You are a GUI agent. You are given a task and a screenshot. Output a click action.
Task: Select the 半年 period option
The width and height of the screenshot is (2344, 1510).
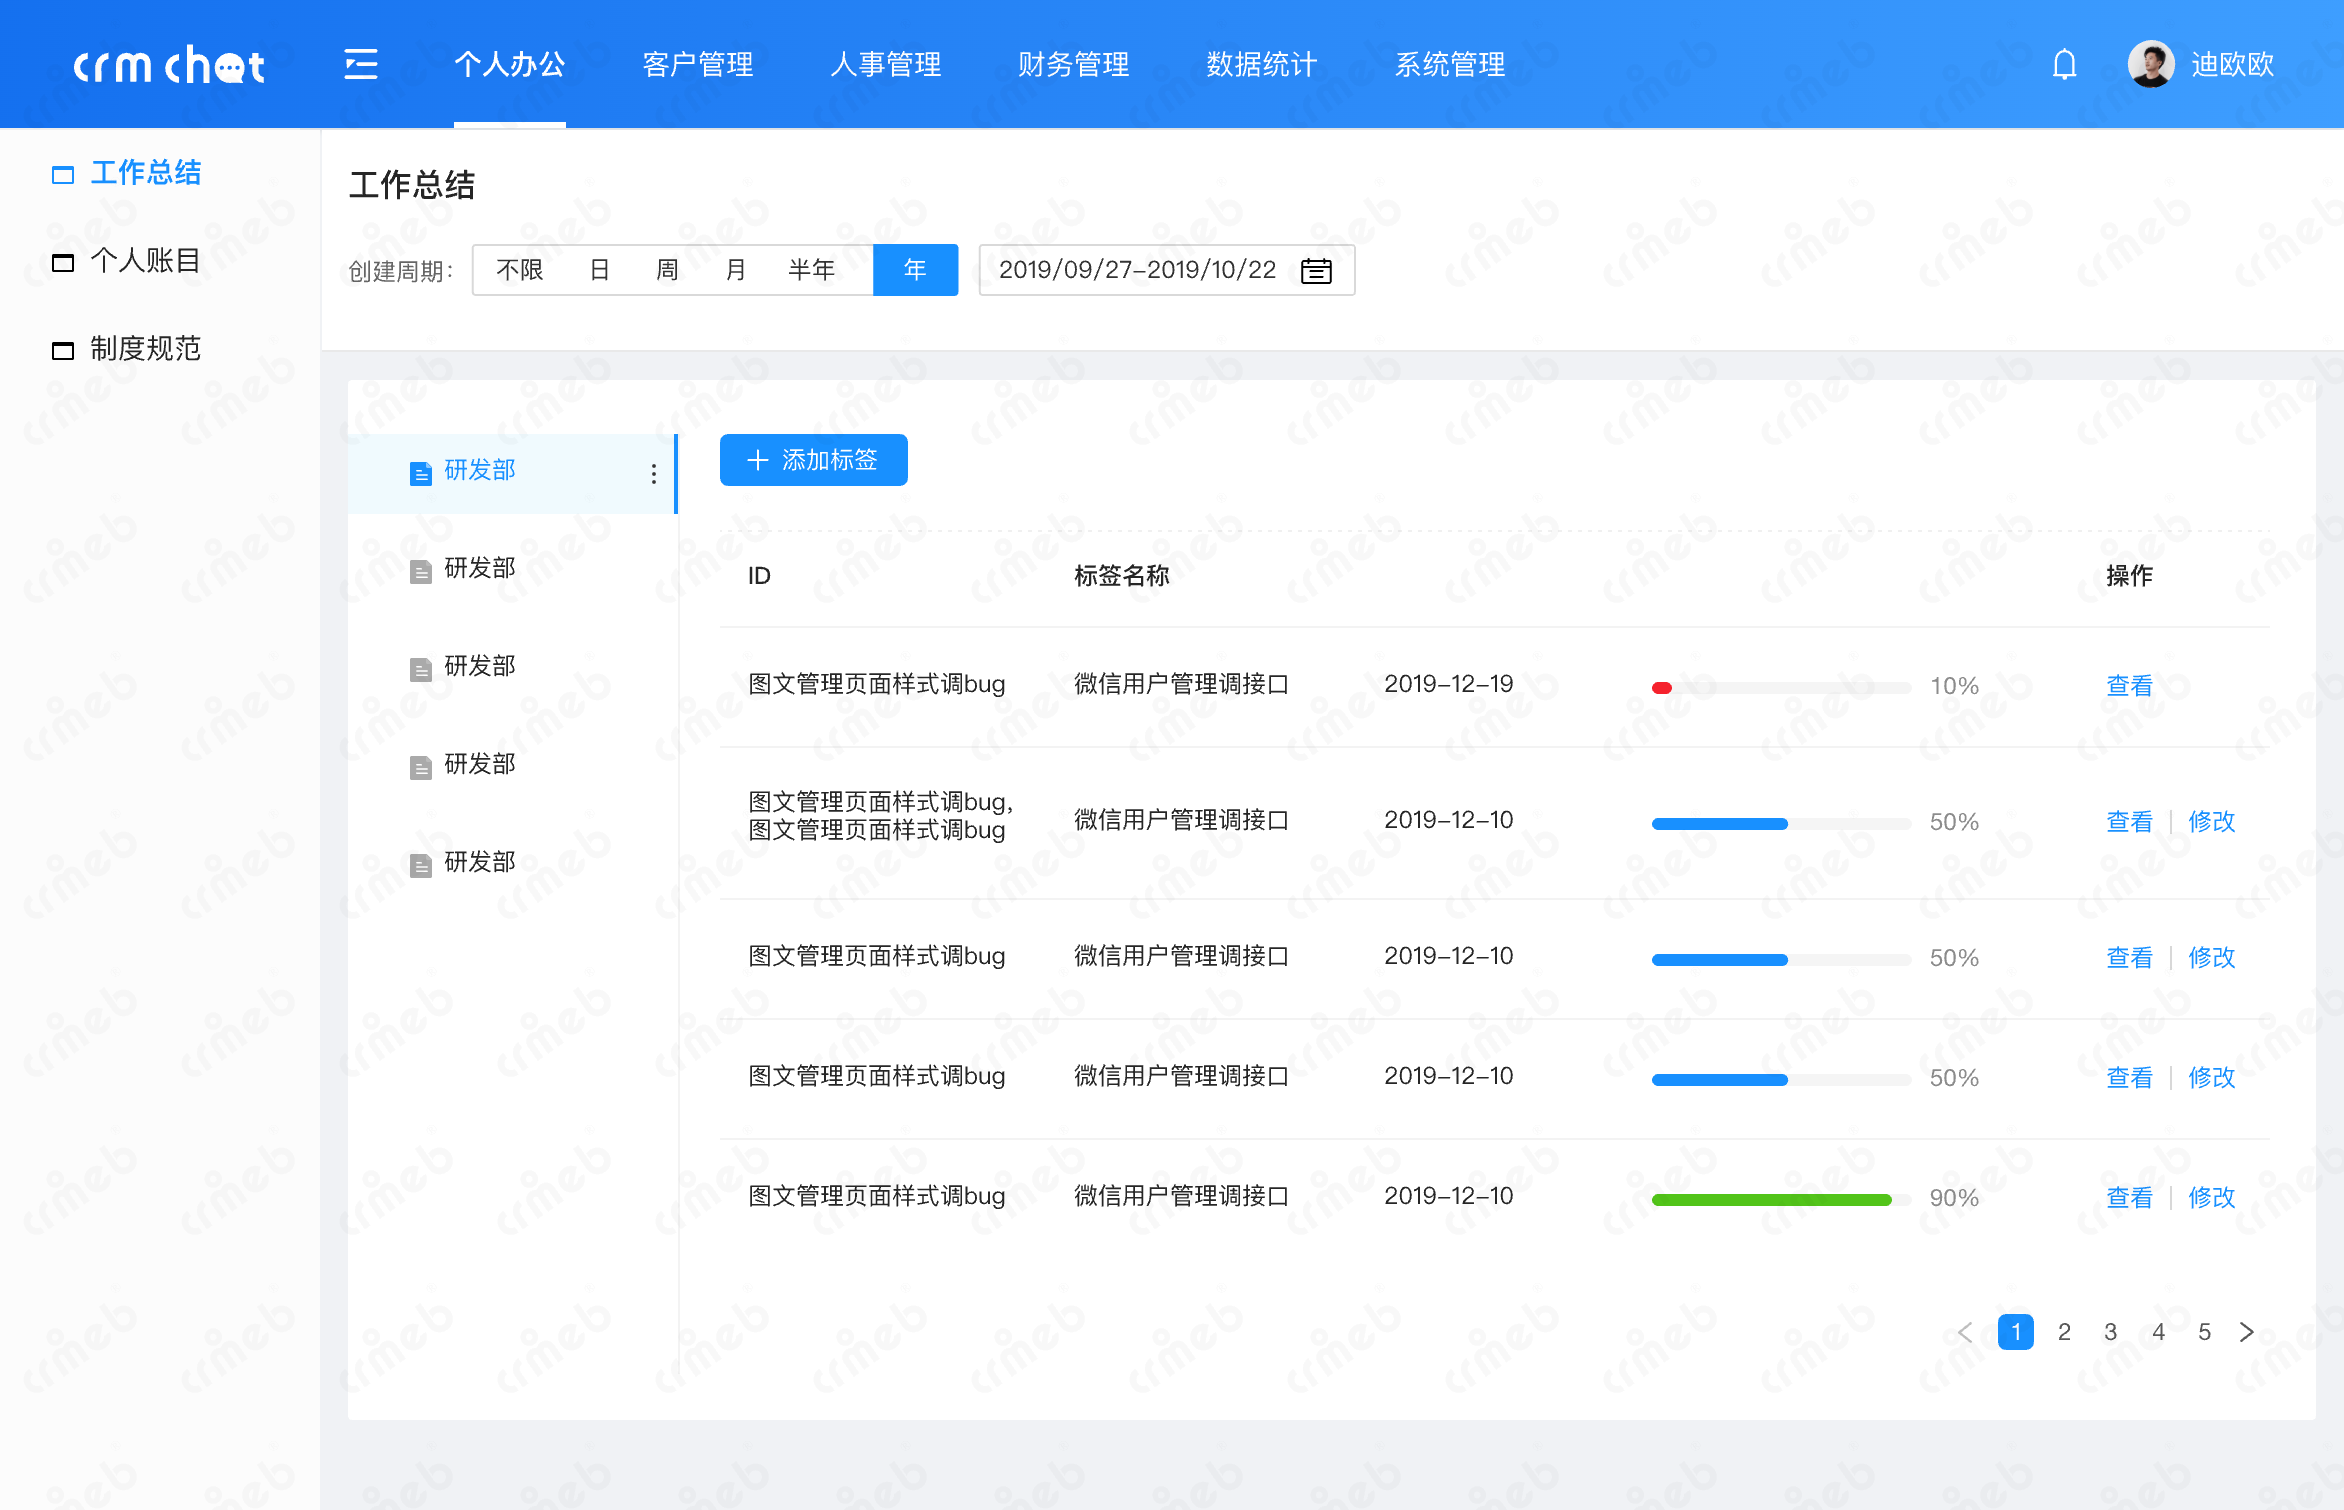[x=811, y=270]
